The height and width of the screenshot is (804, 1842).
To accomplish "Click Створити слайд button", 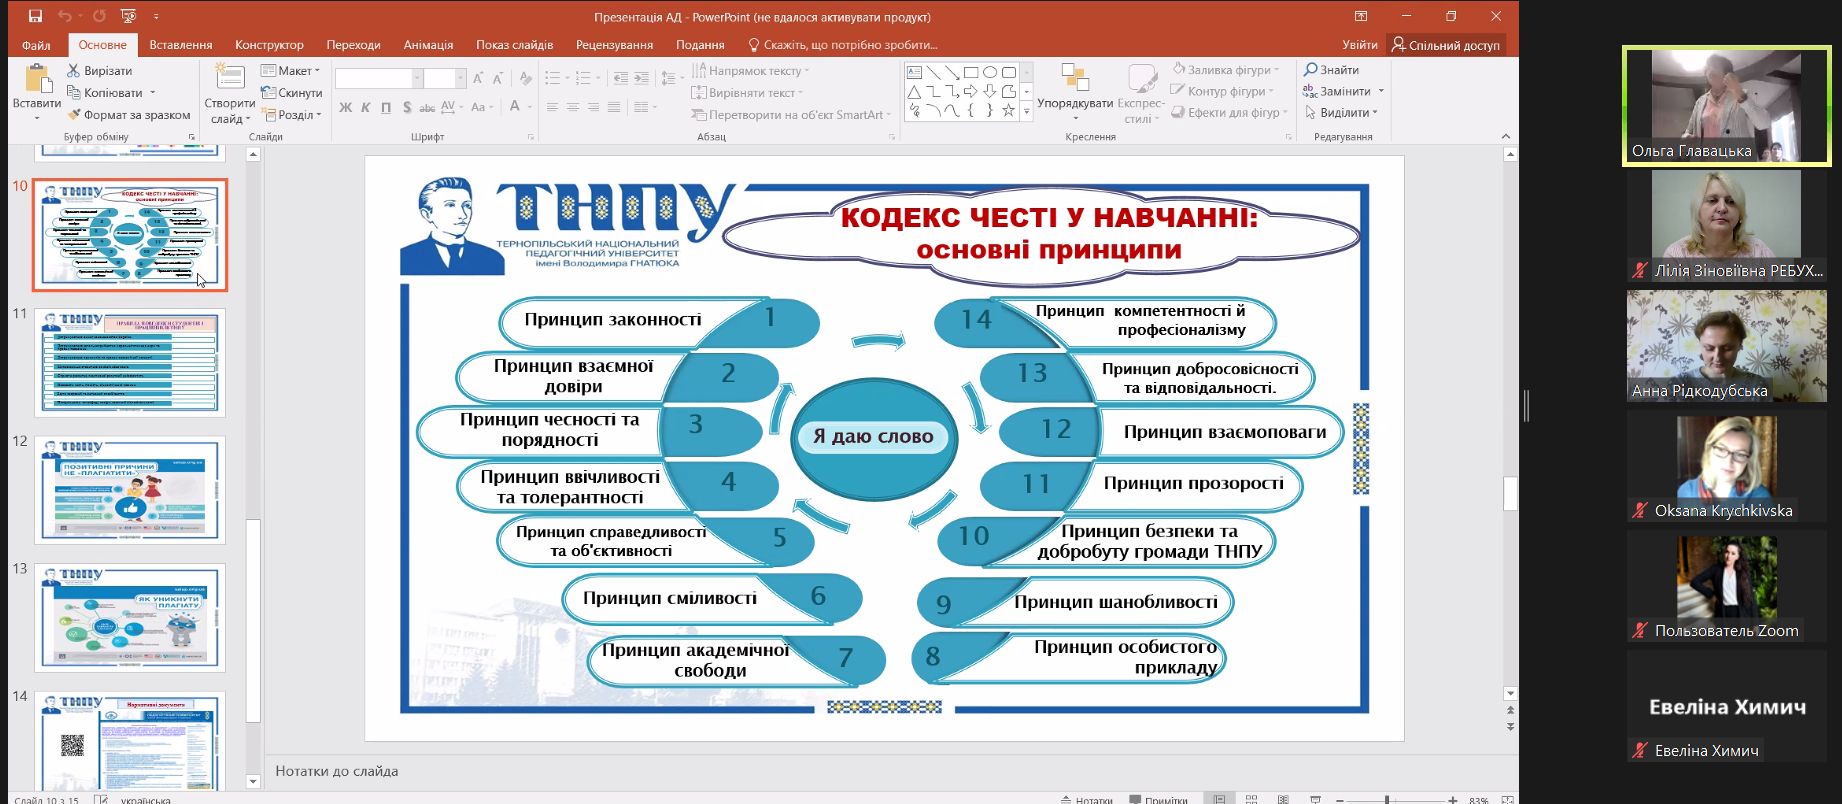I will [x=230, y=94].
